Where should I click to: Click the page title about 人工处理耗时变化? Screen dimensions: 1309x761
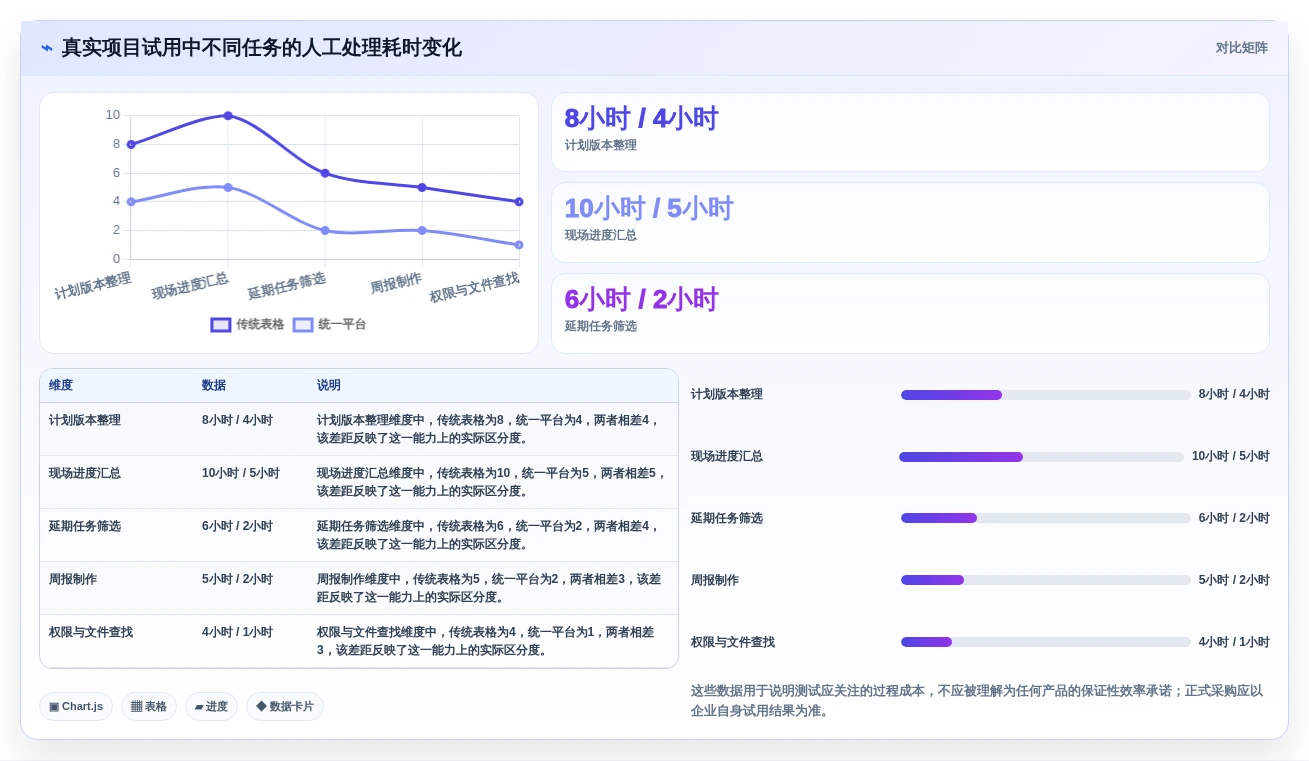click(x=262, y=48)
